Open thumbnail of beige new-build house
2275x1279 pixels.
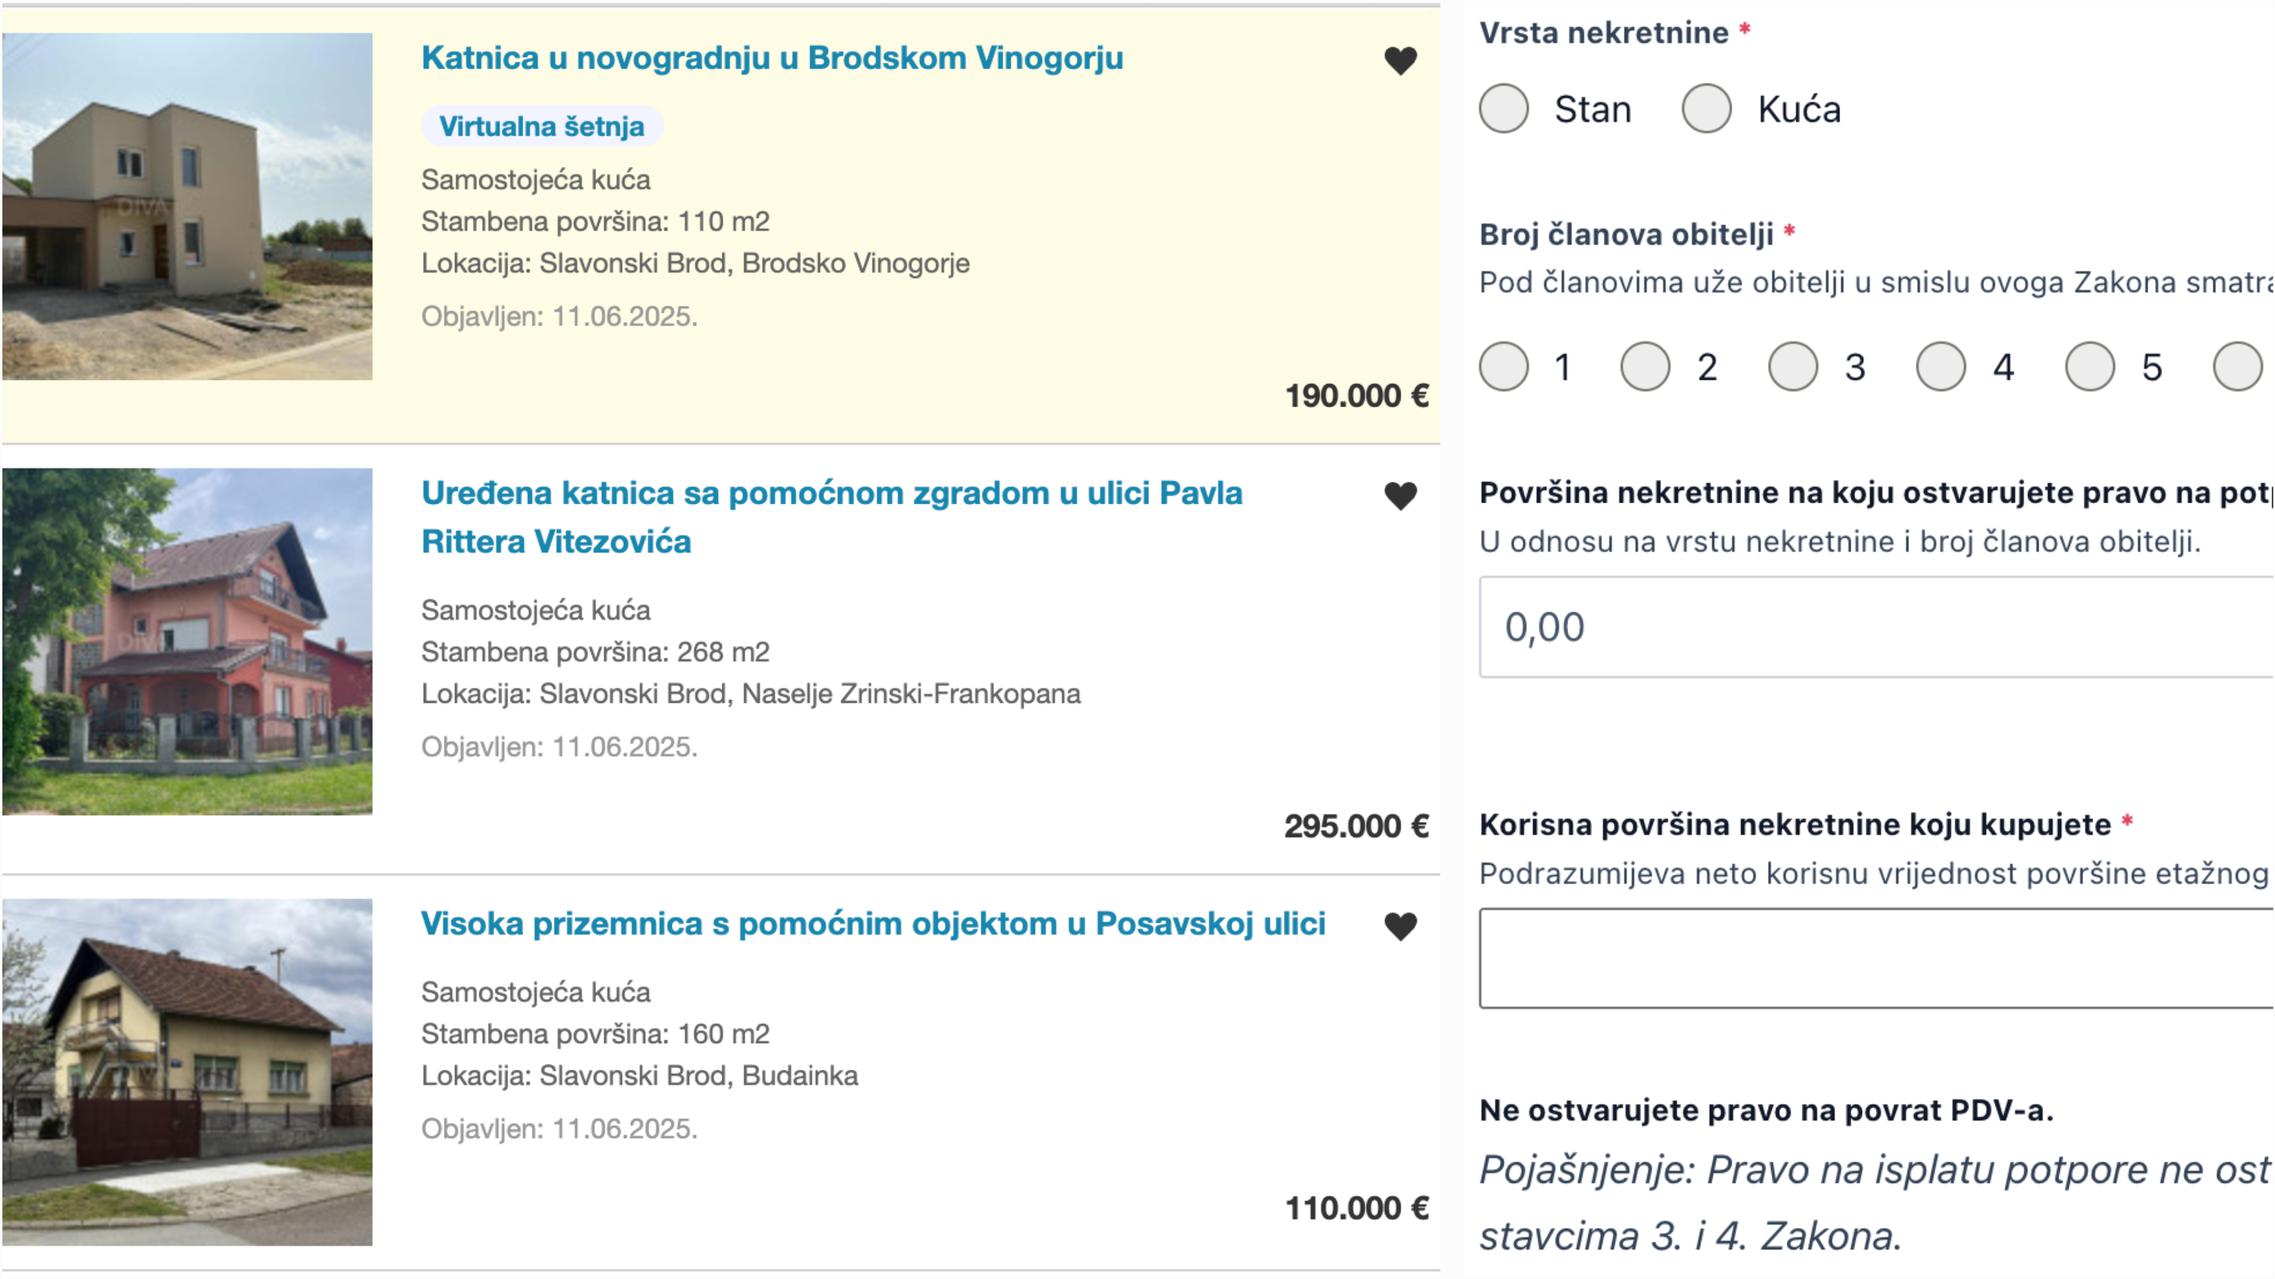point(187,207)
